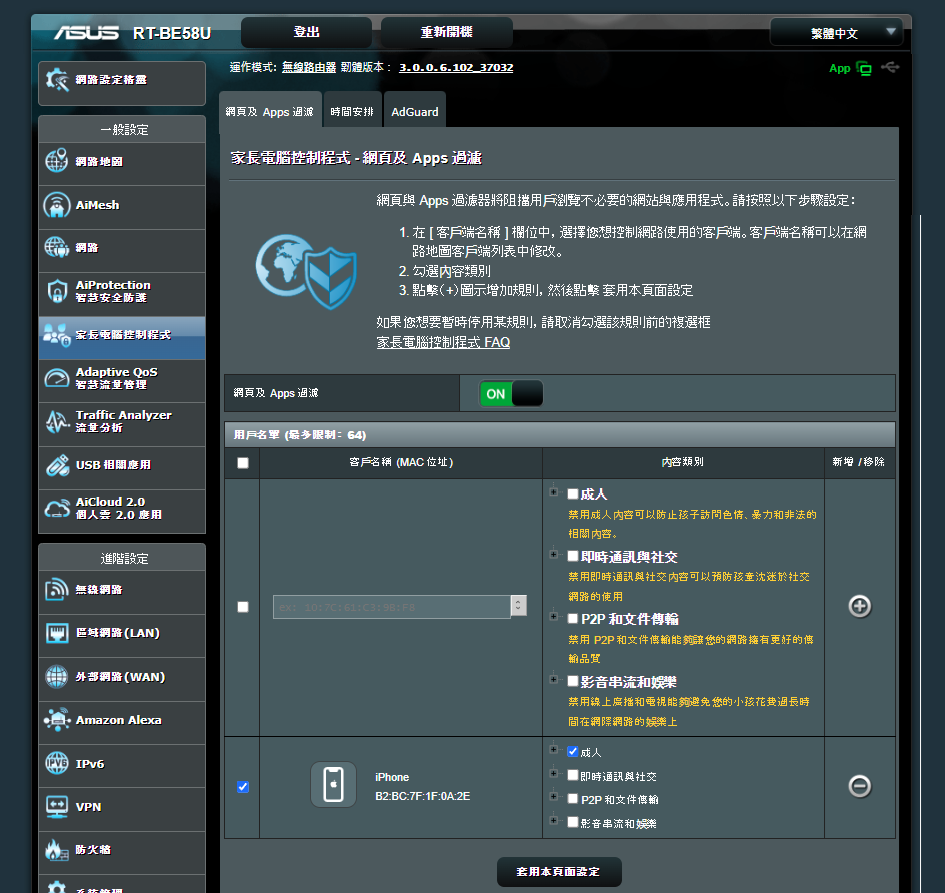Image resolution: width=945 pixels, height=893 pixels.
Task: Click the 無線路由器 operation mode link
Action: tap(309, 67)
